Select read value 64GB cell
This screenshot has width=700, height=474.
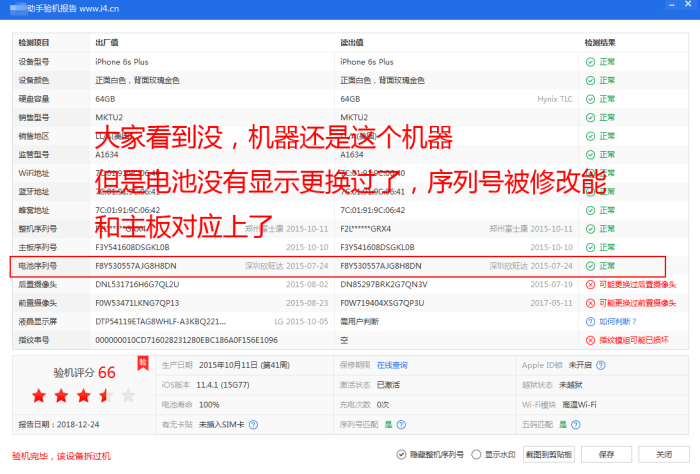click(x=350, y=99)
